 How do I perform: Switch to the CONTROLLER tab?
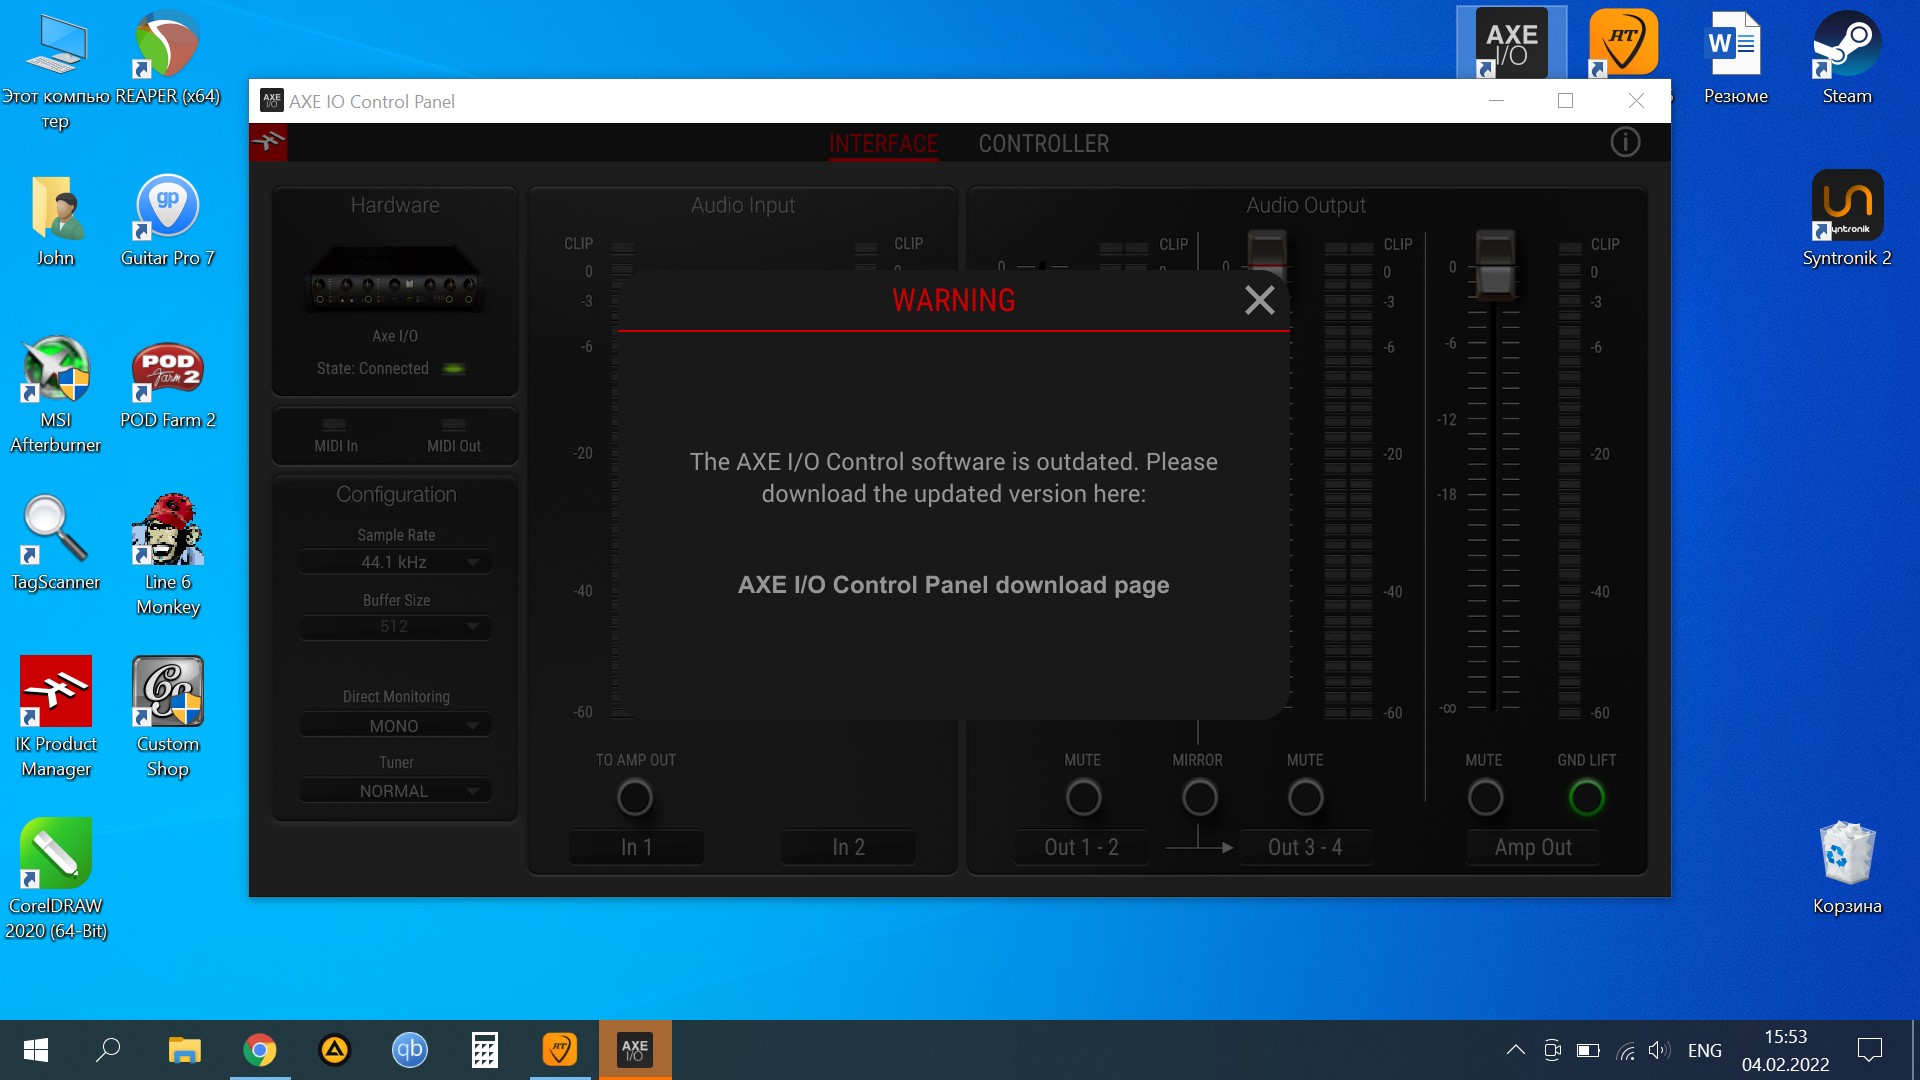(1043, 144)
